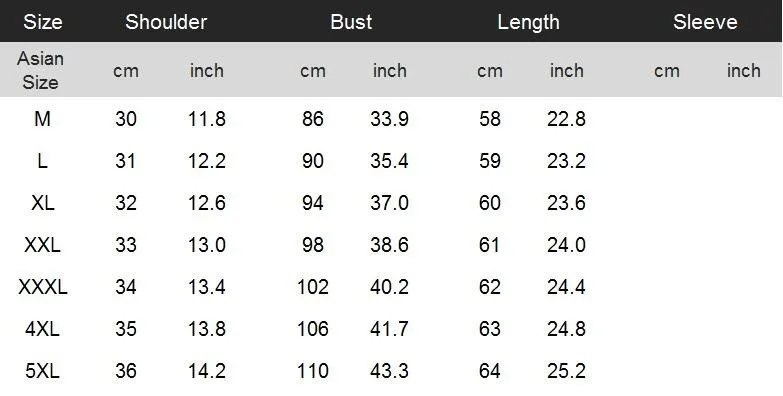
Task: Click the Sleeve column header
Action: pyautogui.click(x=705, y=22)
